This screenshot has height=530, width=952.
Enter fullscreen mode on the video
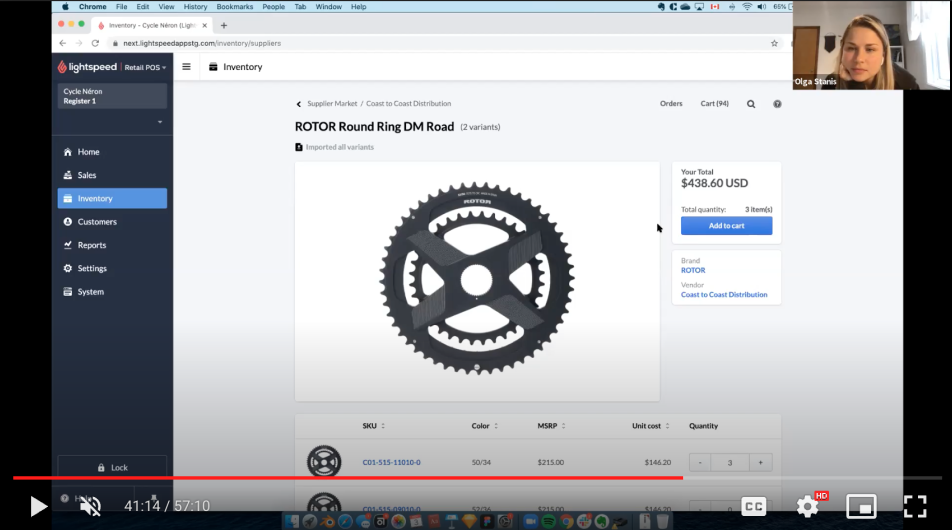tap(915, 506)
